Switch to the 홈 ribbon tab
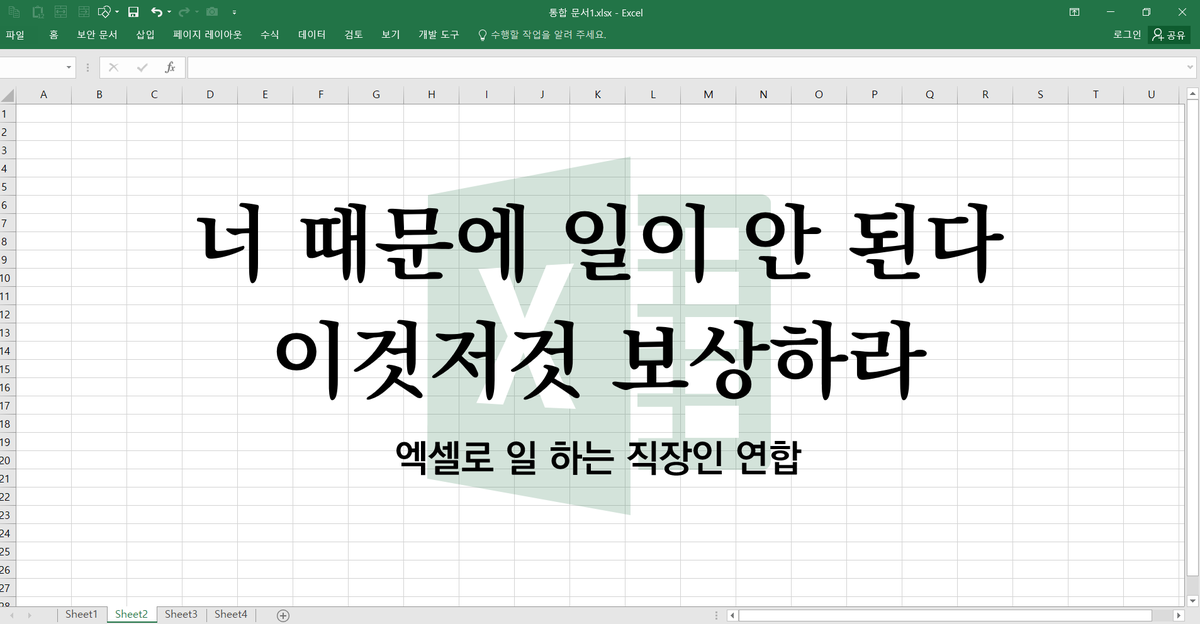 [x=53, y=34]
